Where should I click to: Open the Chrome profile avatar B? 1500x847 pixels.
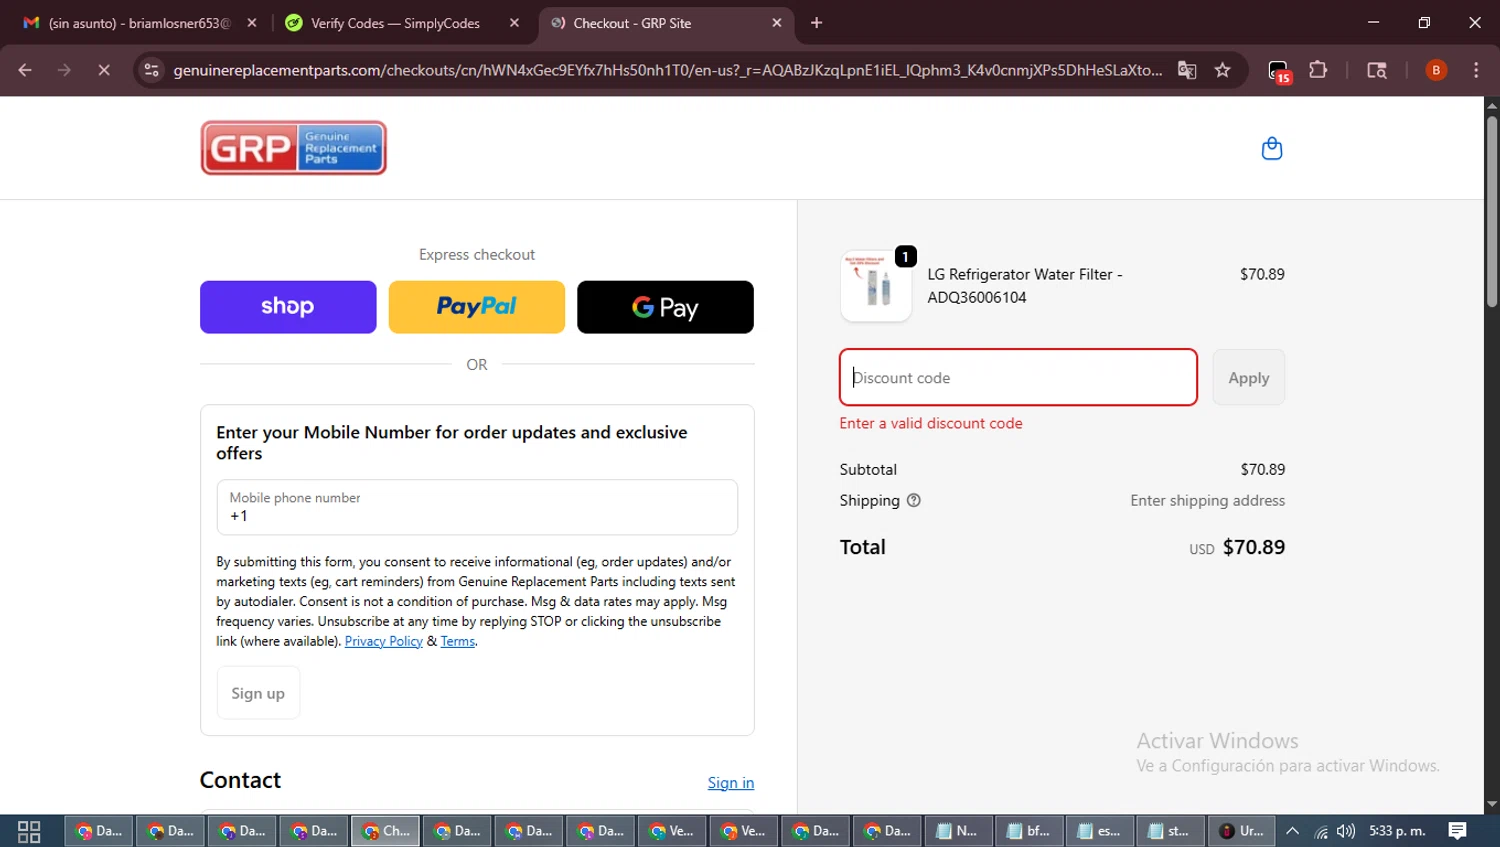(1436, 70)
